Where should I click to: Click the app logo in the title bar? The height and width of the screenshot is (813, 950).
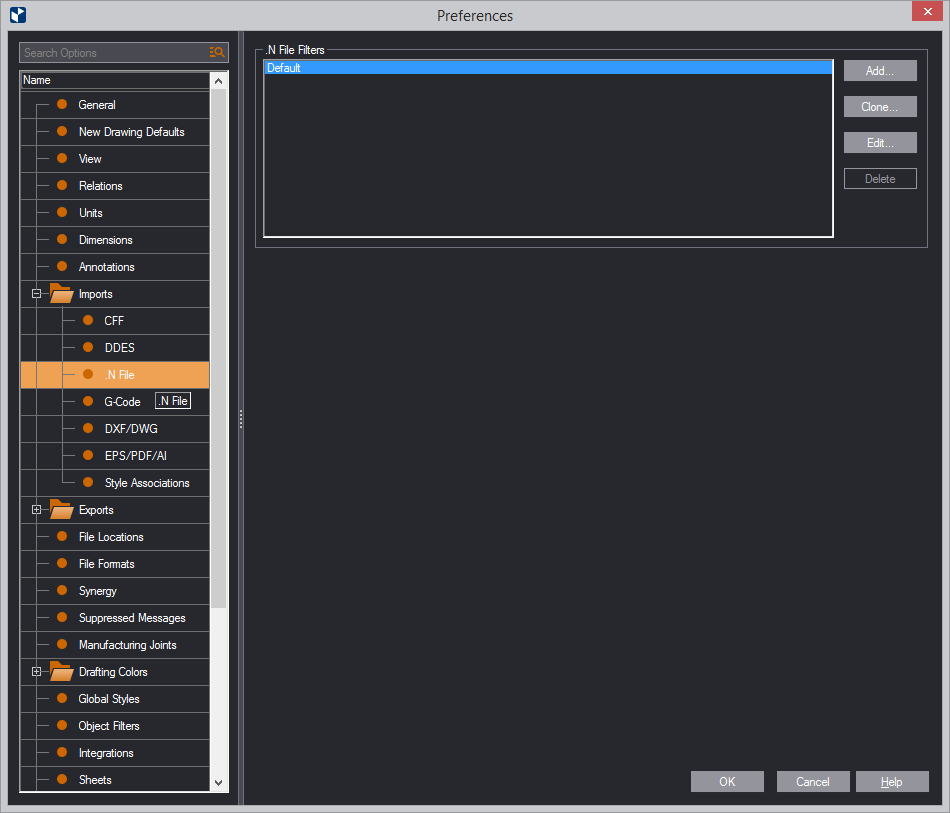point(18,15)
